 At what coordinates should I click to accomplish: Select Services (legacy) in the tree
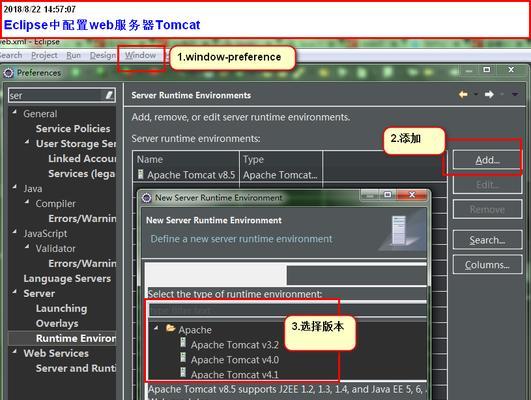(x=81, y=174)
